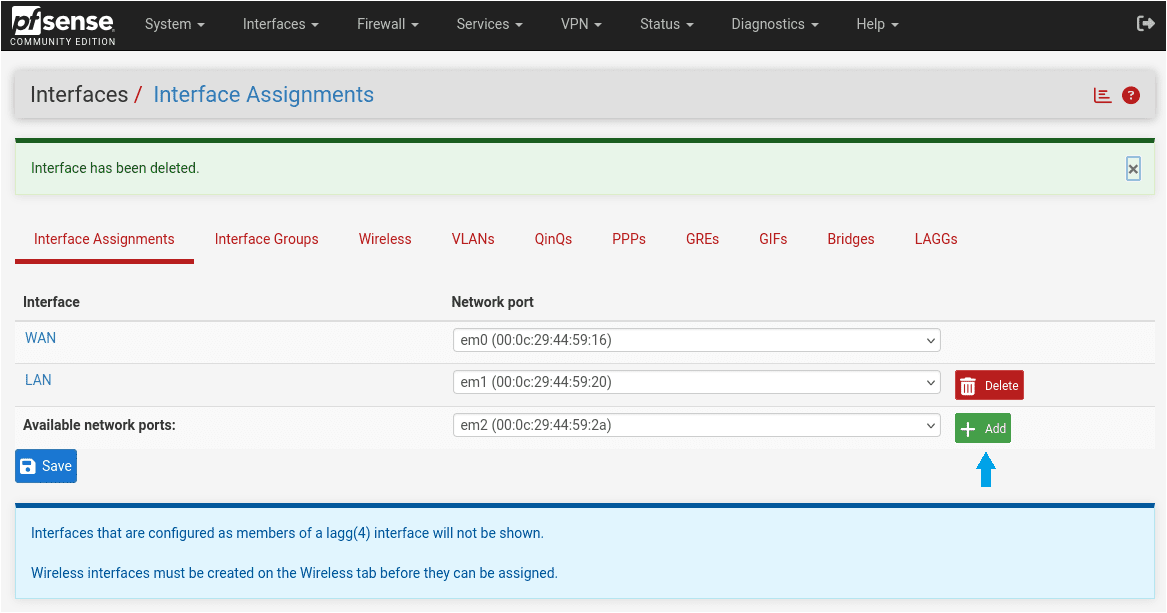Switch to the Wireless tab

click(x=385, y=239)
